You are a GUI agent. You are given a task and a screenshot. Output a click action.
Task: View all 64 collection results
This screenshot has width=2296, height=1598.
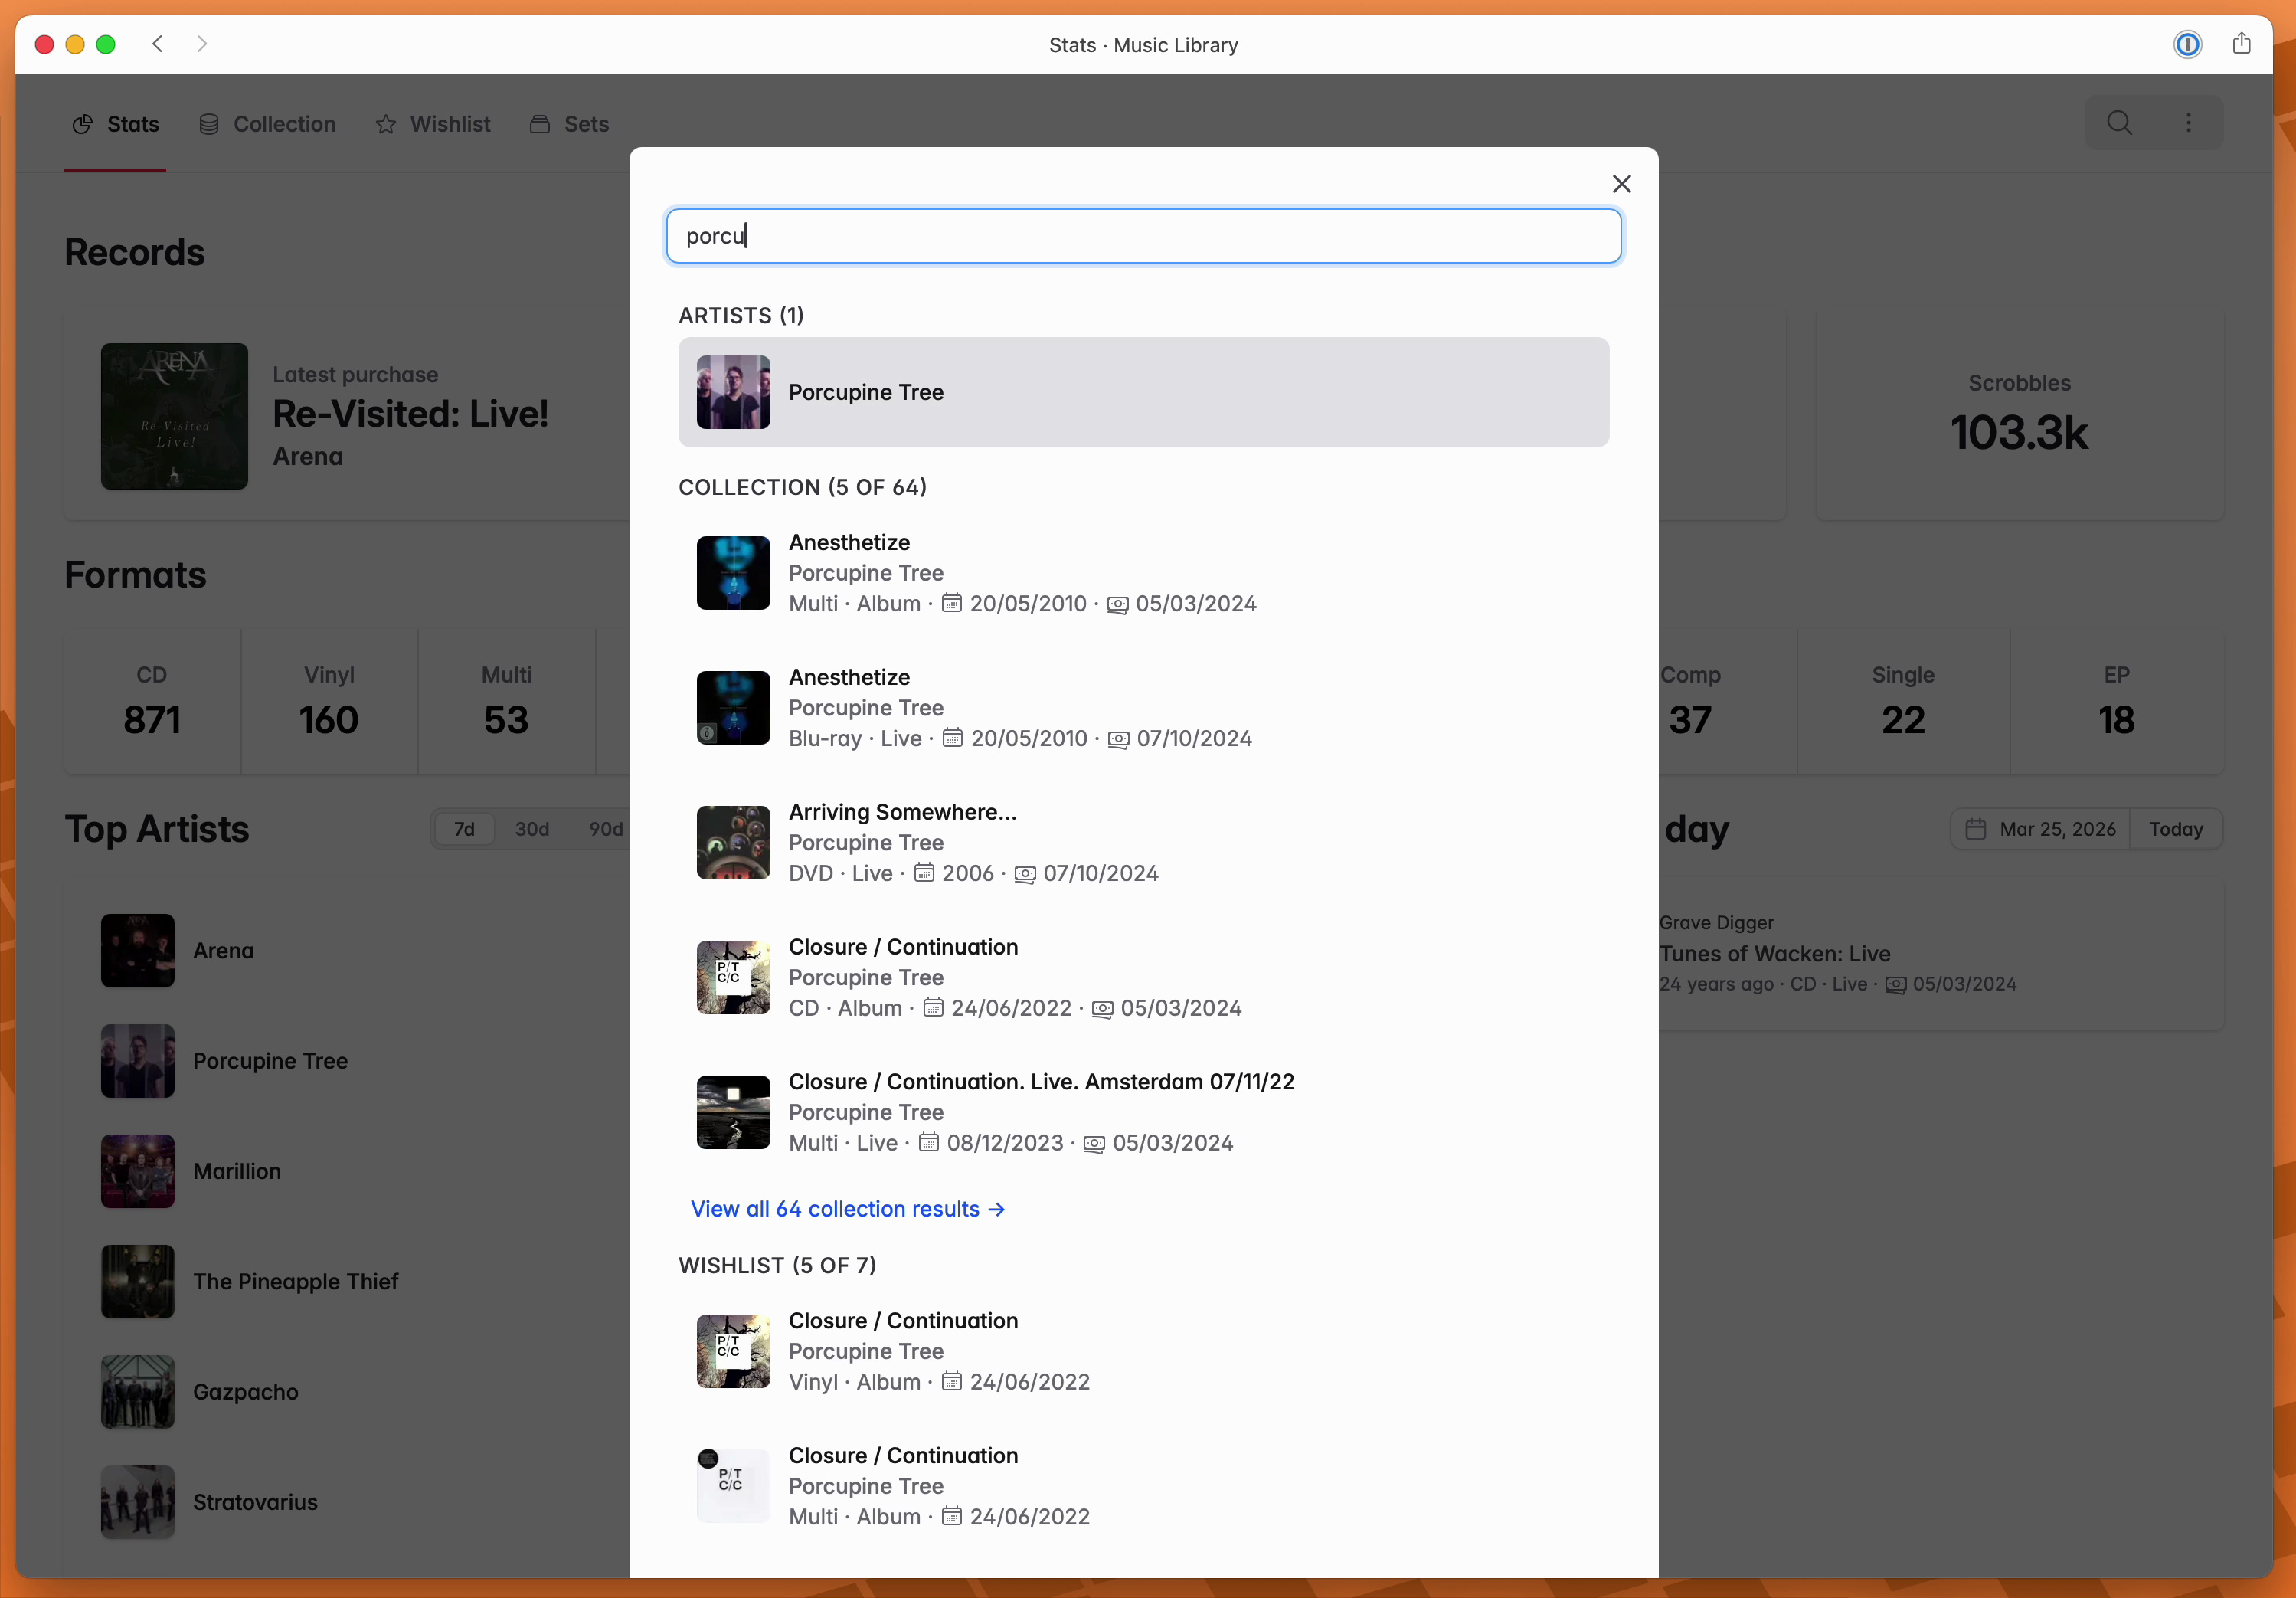click(x=847, y=1209)
